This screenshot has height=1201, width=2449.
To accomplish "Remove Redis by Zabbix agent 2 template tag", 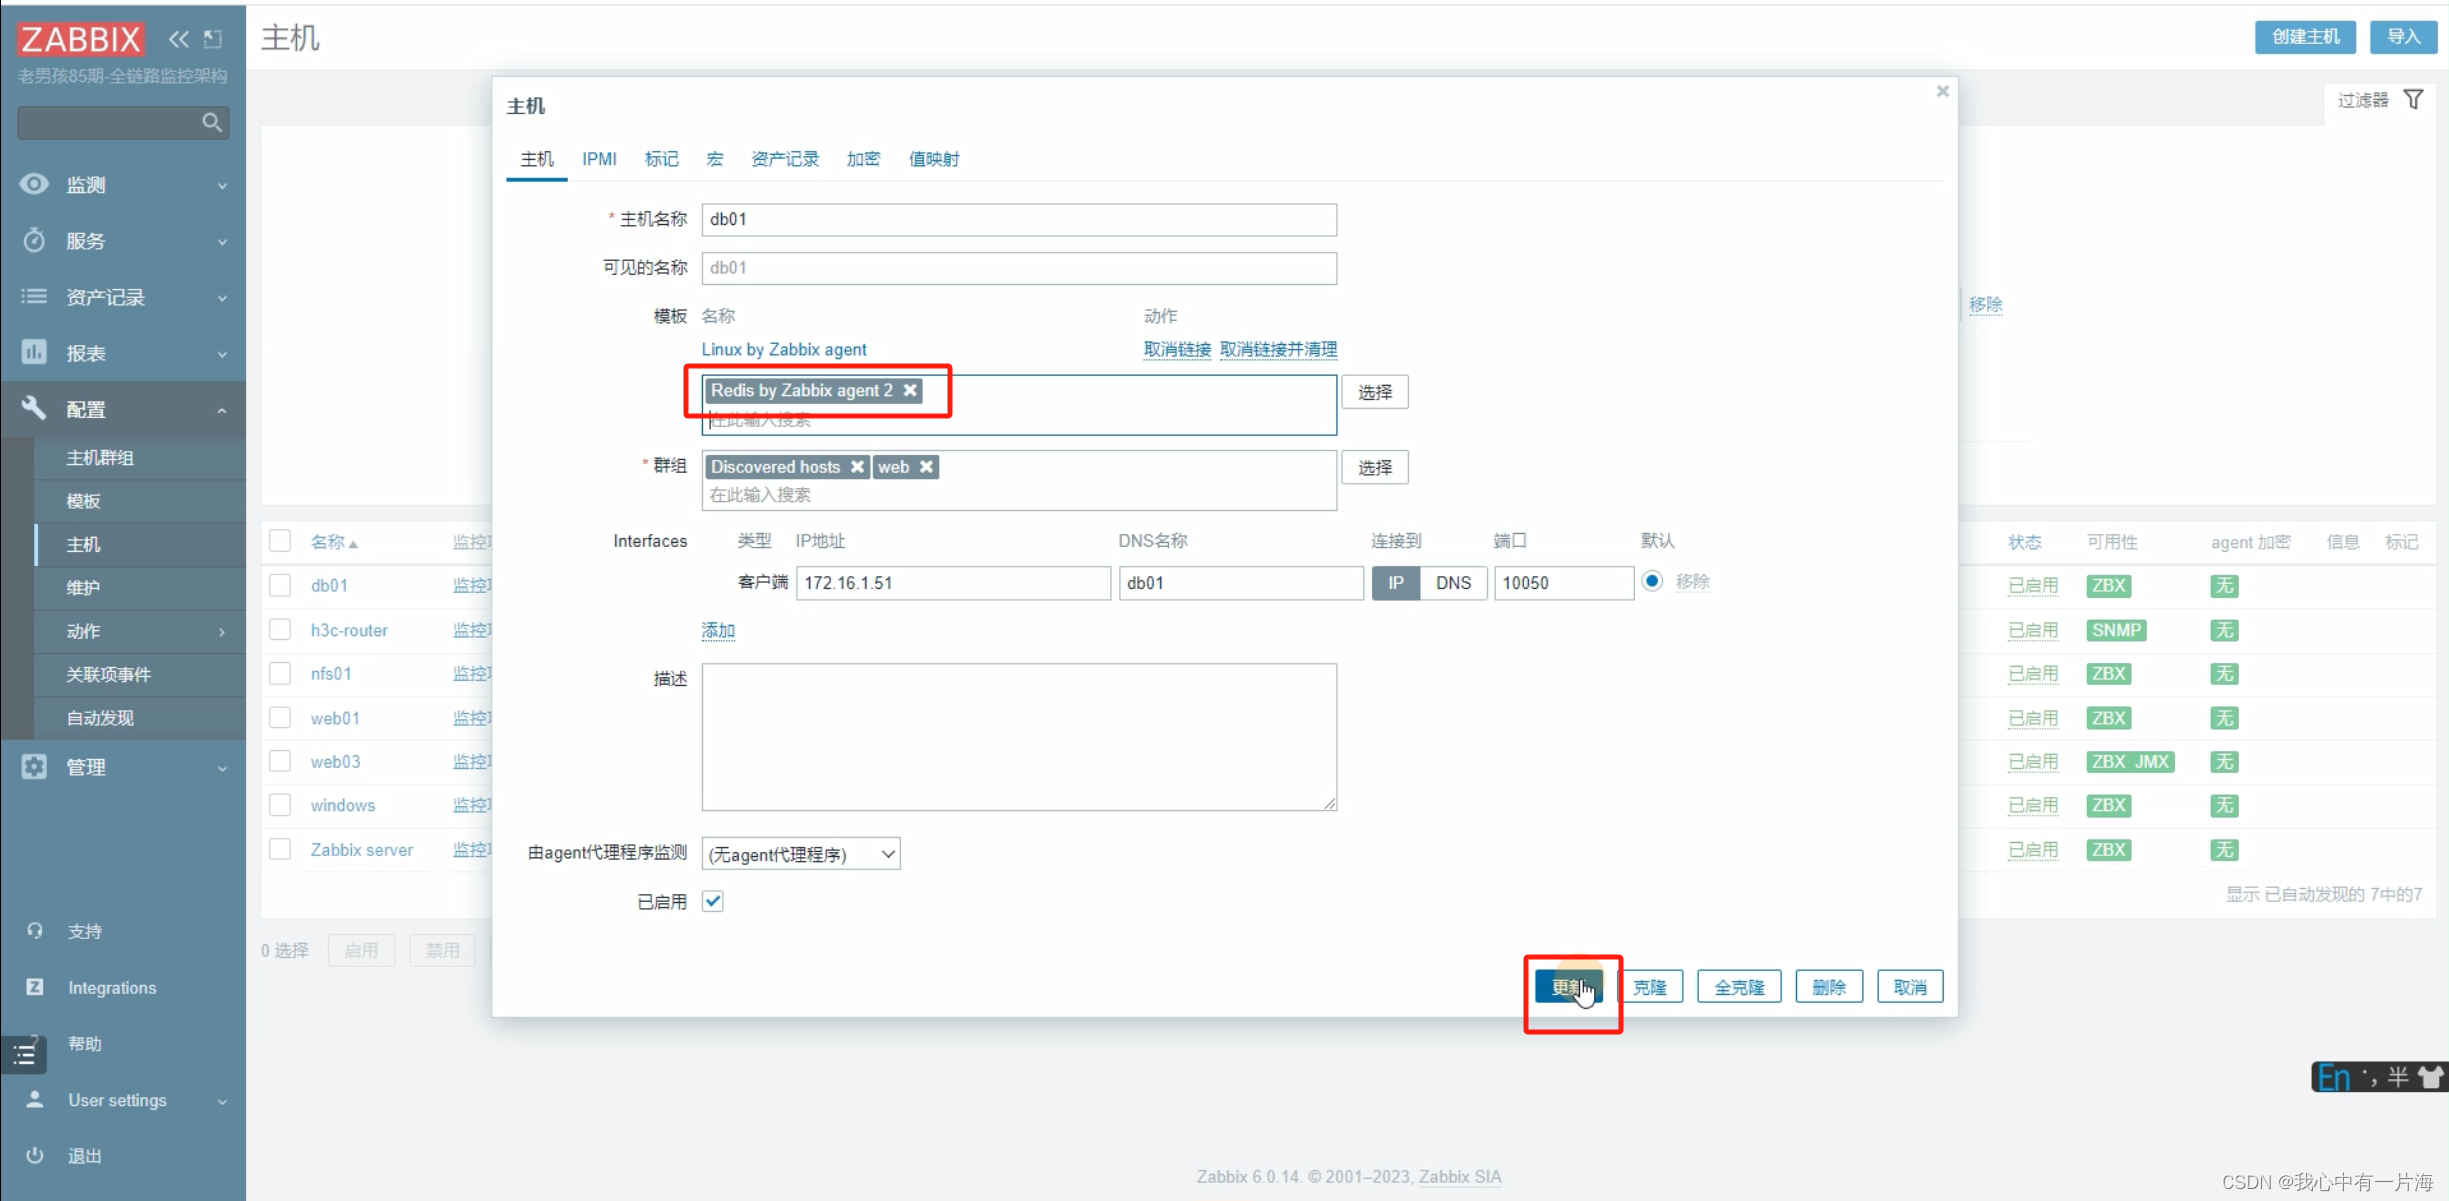I will tap(910, 390).
